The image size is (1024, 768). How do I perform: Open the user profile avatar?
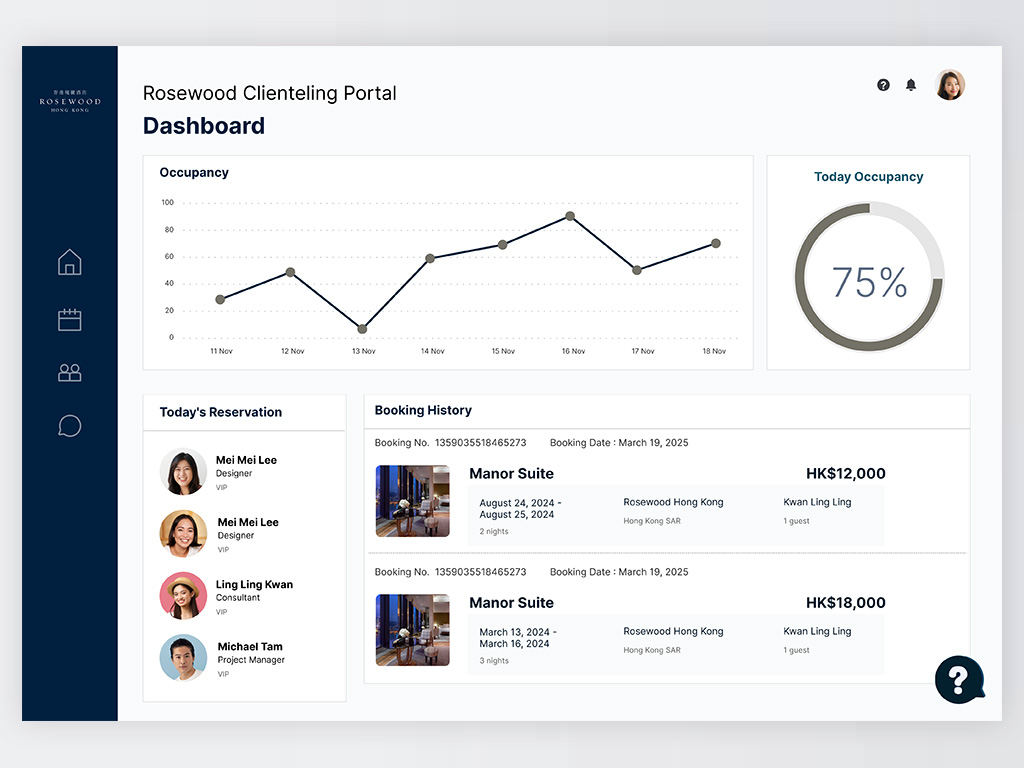point(950,85)
